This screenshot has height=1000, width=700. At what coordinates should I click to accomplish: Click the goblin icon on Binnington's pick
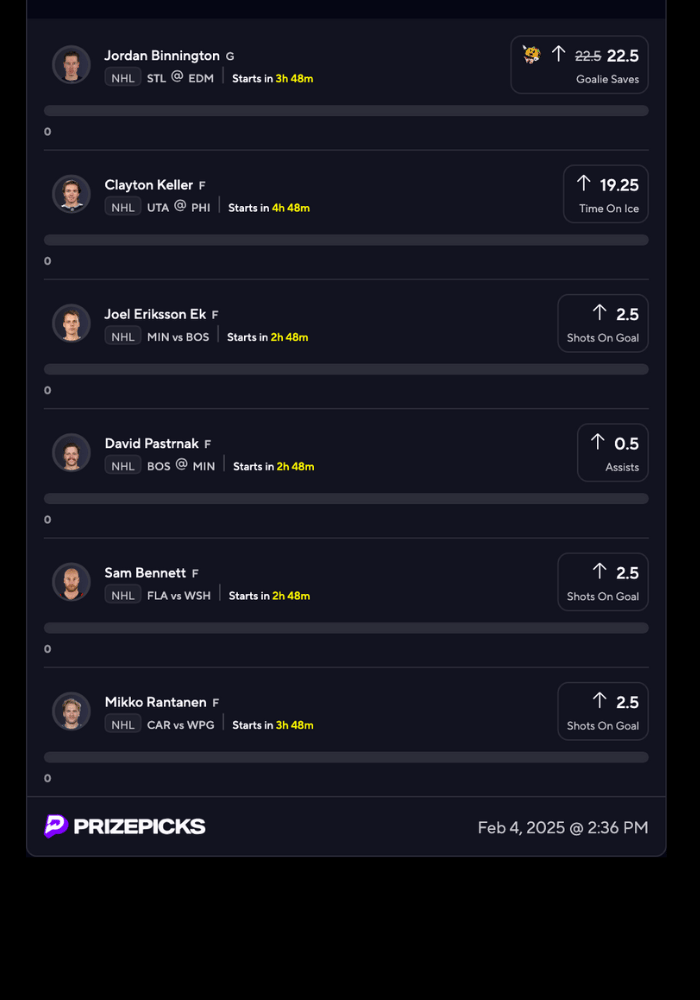coord(531,55)
